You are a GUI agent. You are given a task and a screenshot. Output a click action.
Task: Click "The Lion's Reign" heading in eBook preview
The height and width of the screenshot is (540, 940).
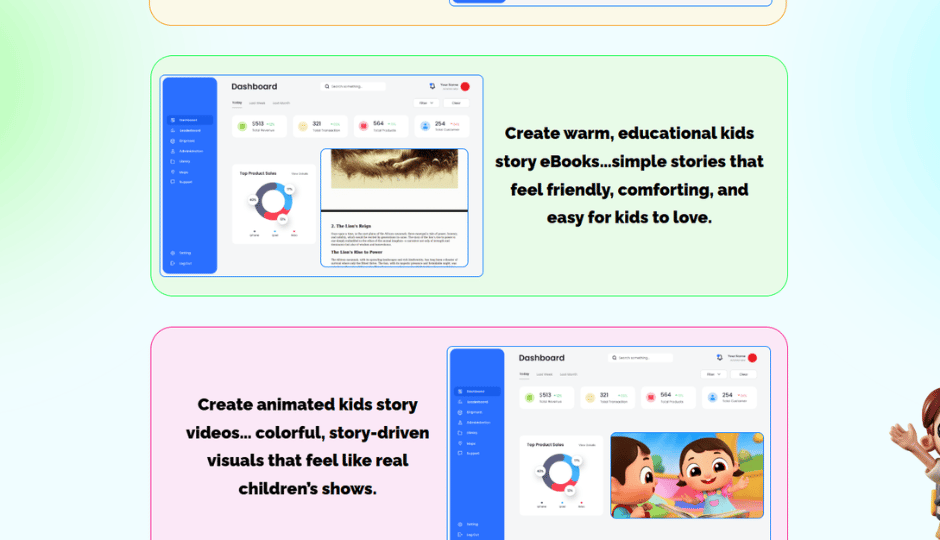coord(351,226)
